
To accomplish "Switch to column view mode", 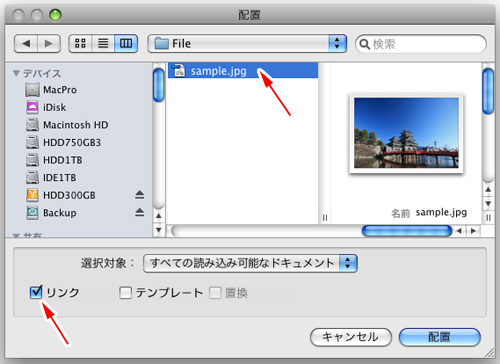I will pyautogui.click(x=126, y=43).
